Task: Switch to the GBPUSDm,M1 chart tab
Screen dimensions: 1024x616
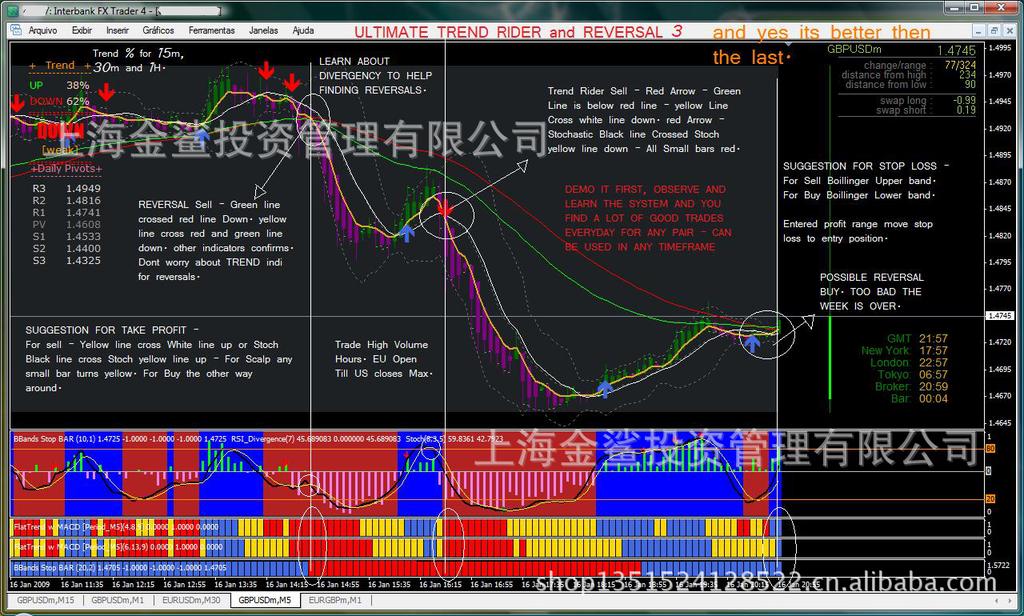Action: 118,600
